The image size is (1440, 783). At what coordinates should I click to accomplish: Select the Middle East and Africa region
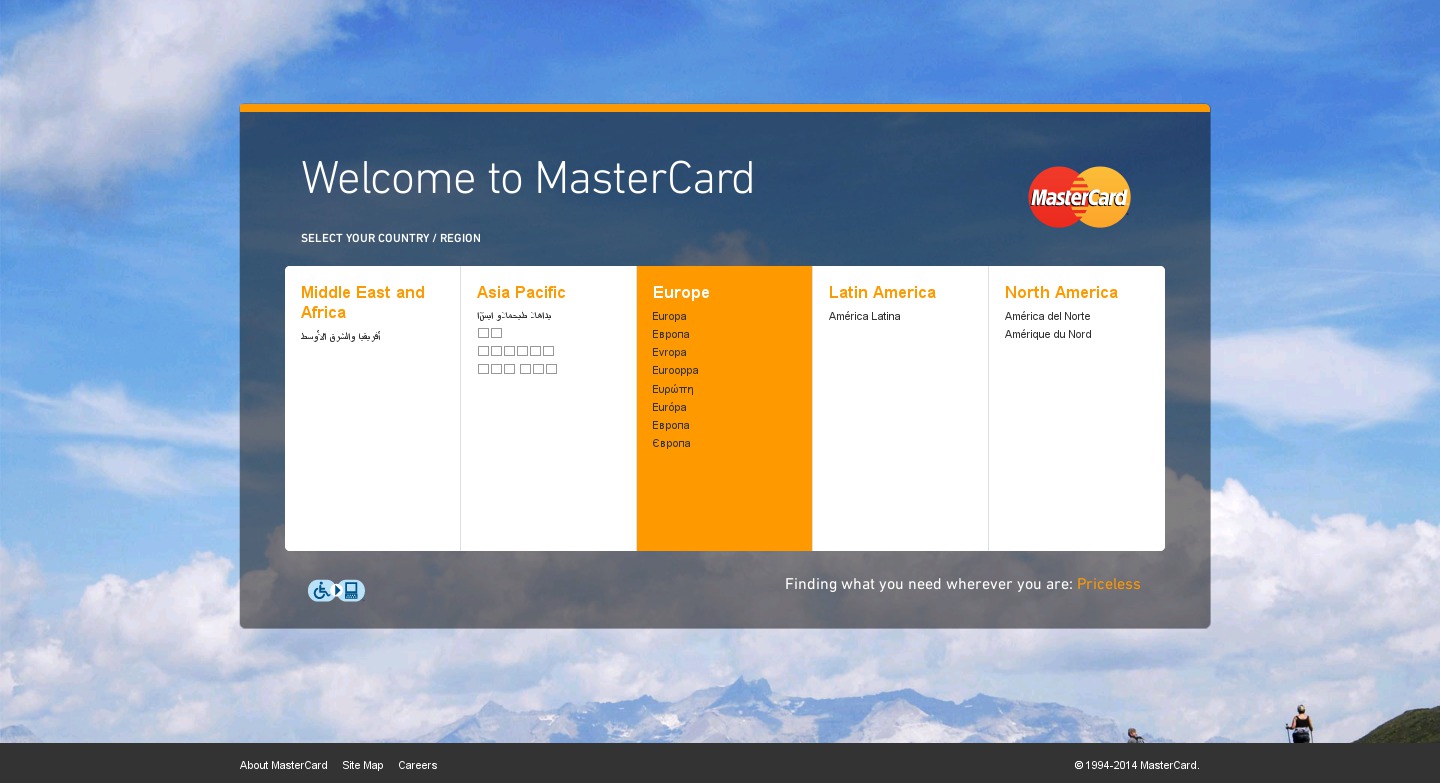[362, 302]
